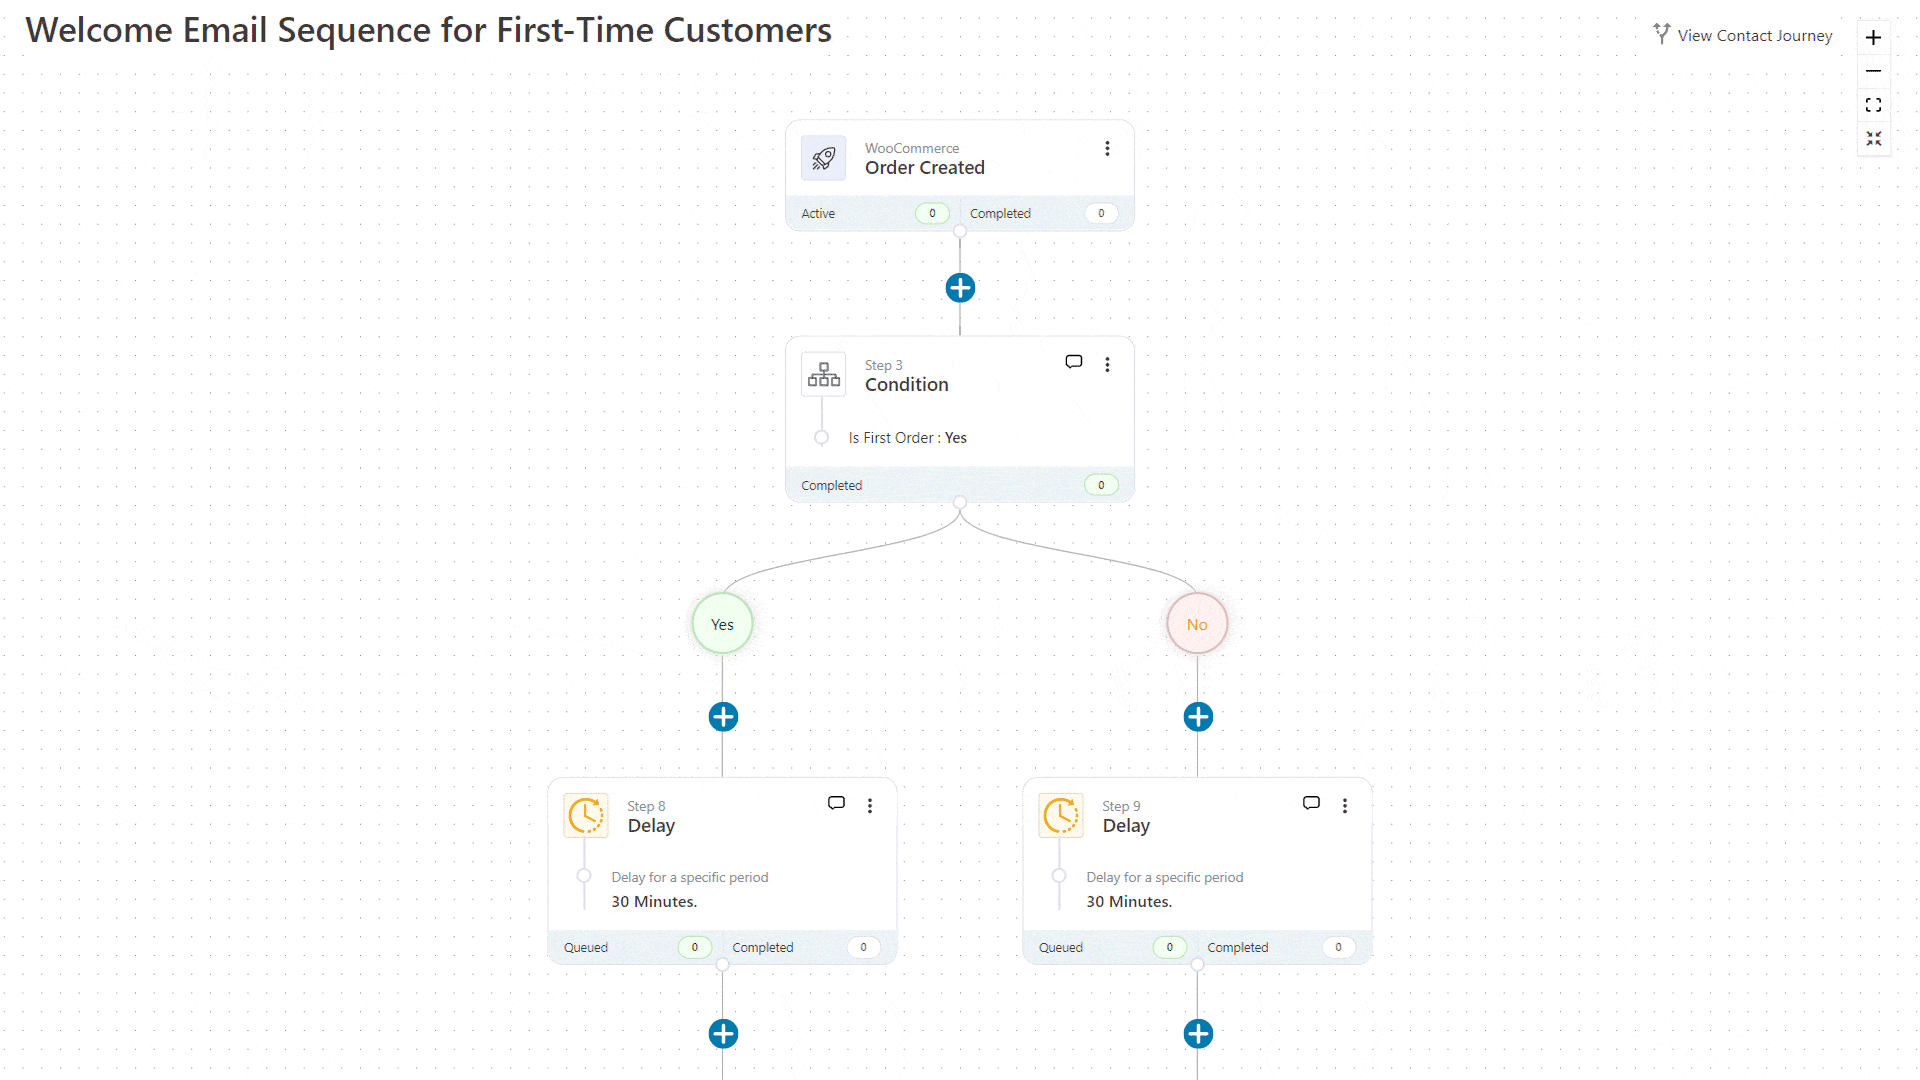
Task: Click the WooCommerce rocket trigger icon
Action: coord(824,158)
